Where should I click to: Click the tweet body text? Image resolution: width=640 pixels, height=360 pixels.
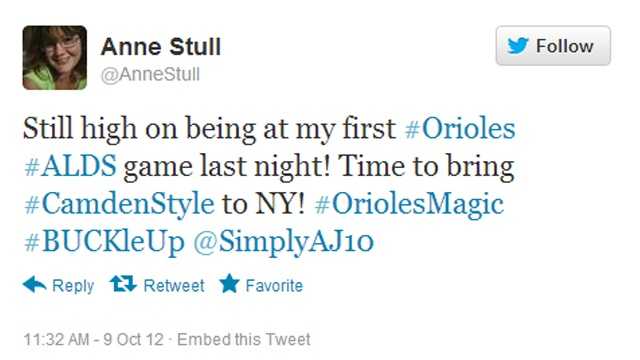coord(269,185)
